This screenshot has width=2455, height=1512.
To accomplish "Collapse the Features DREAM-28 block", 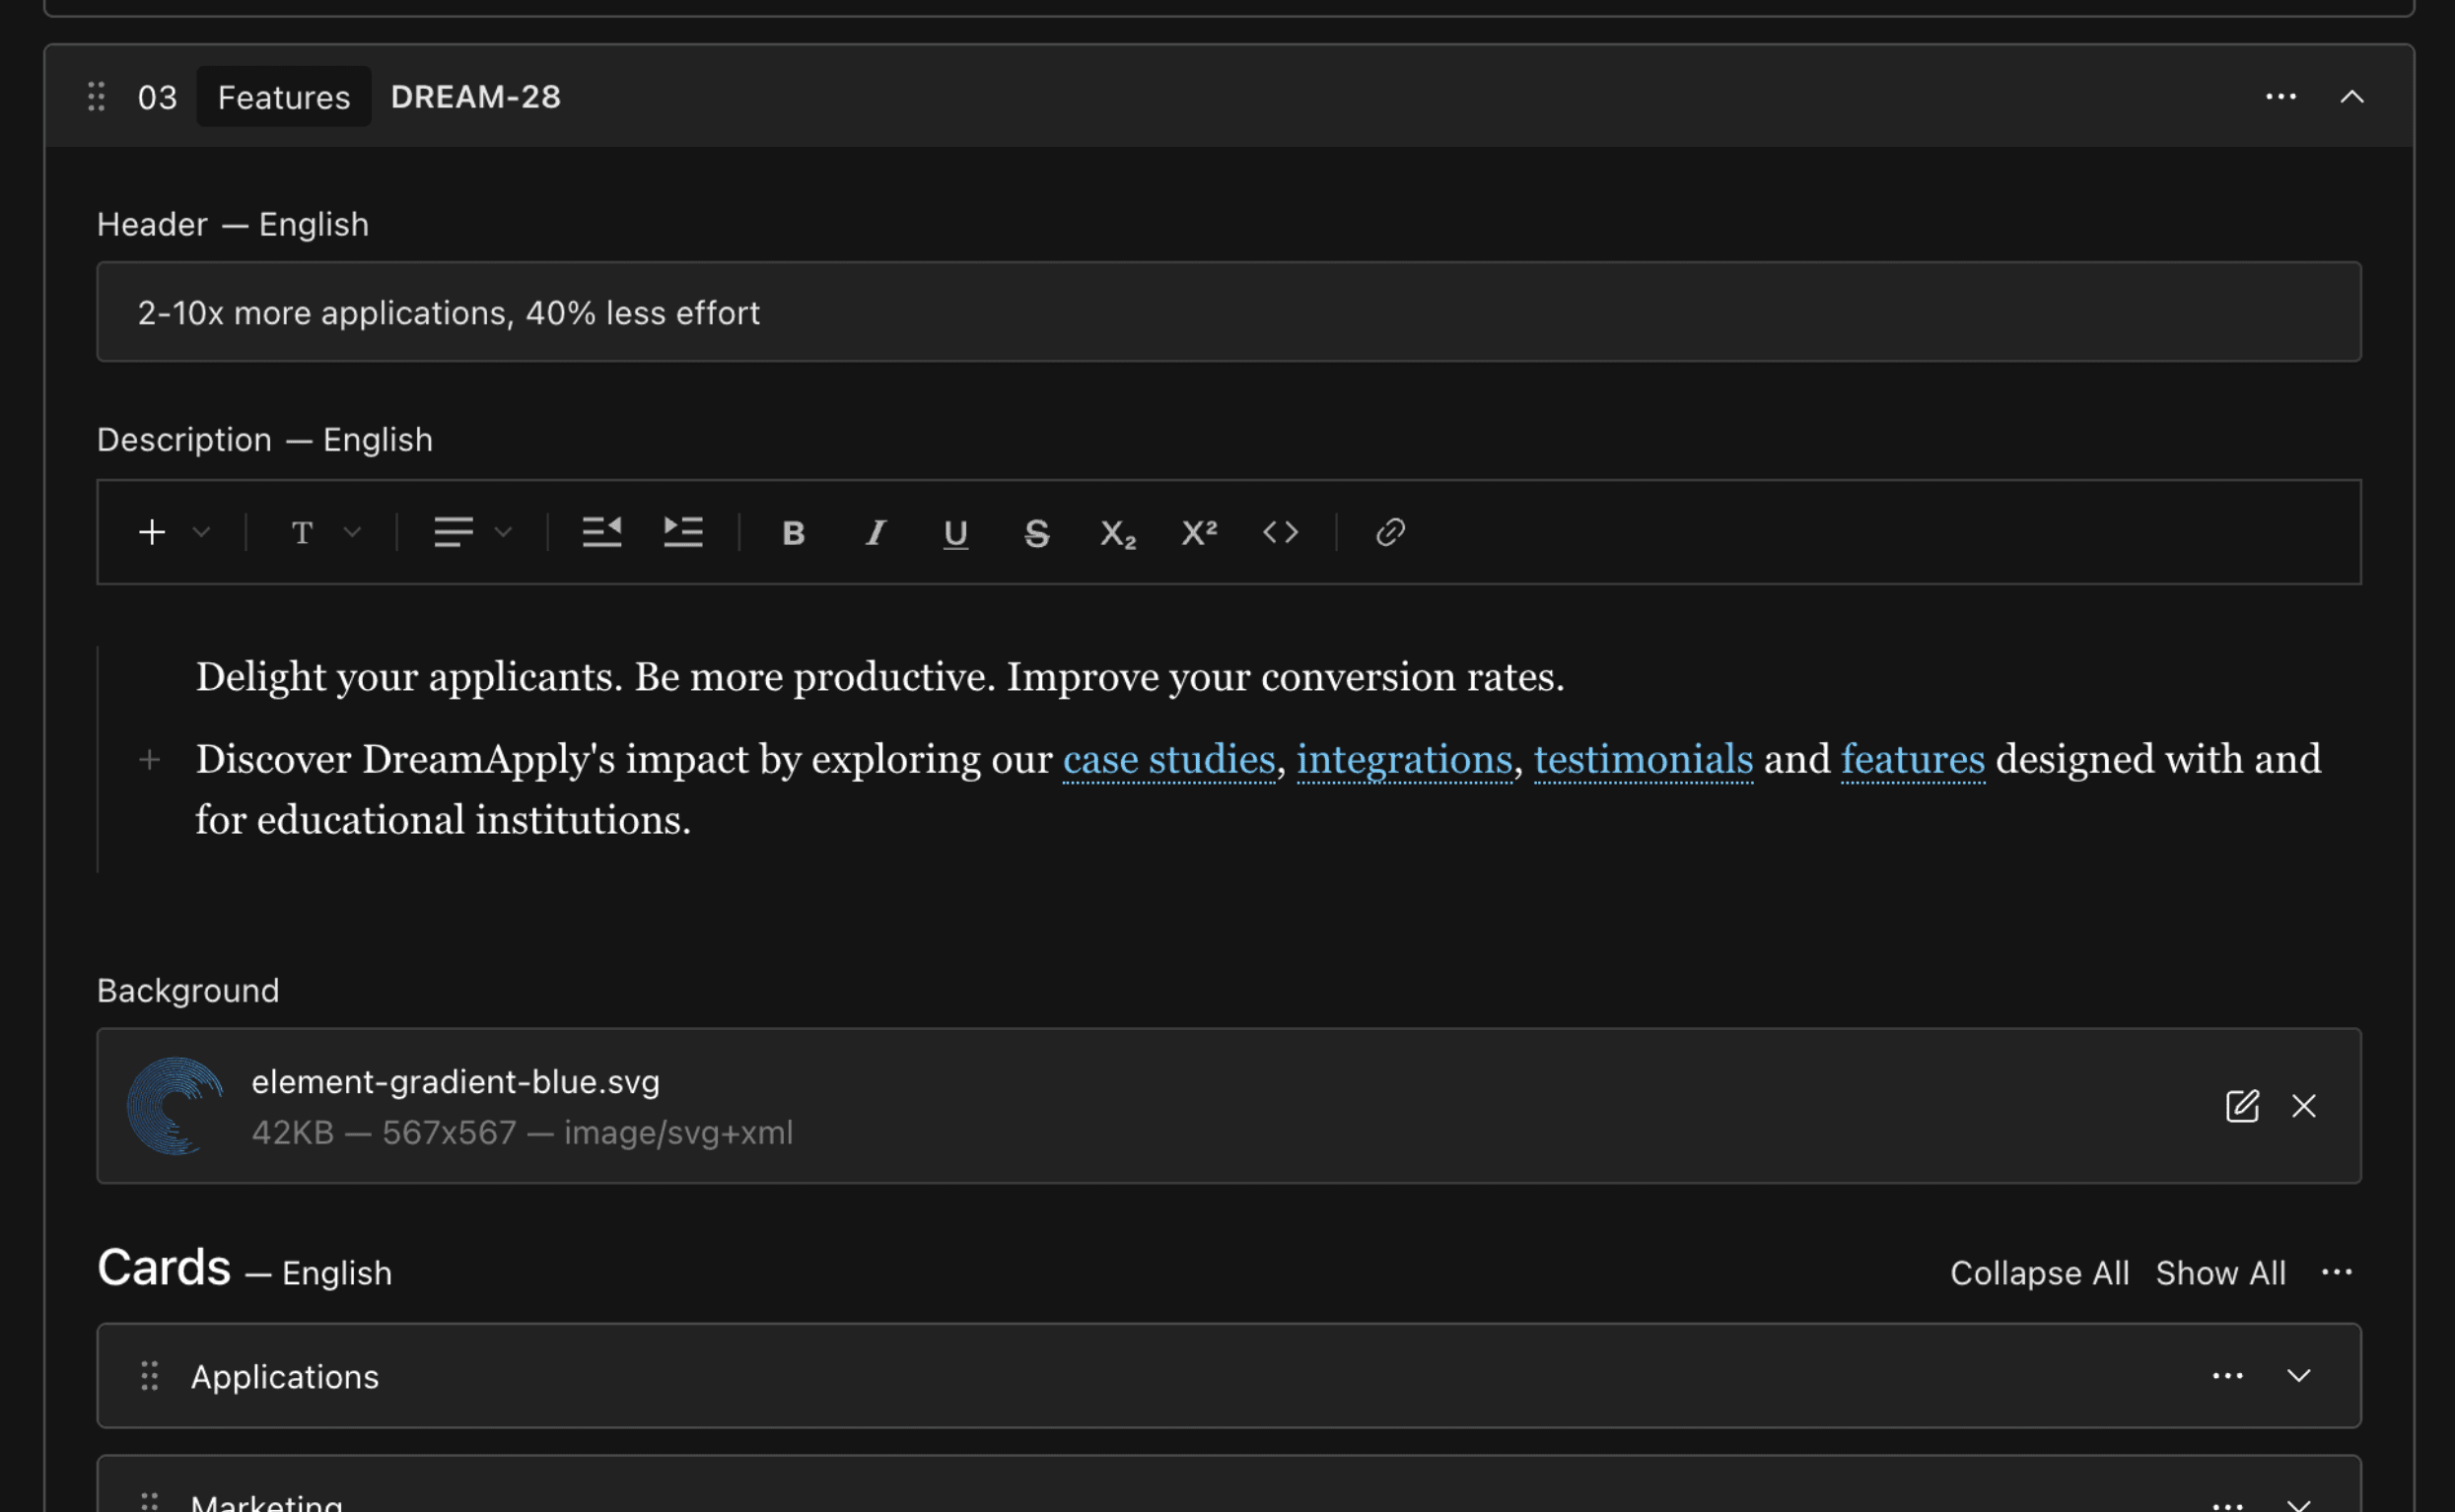I will point(2352,97).
